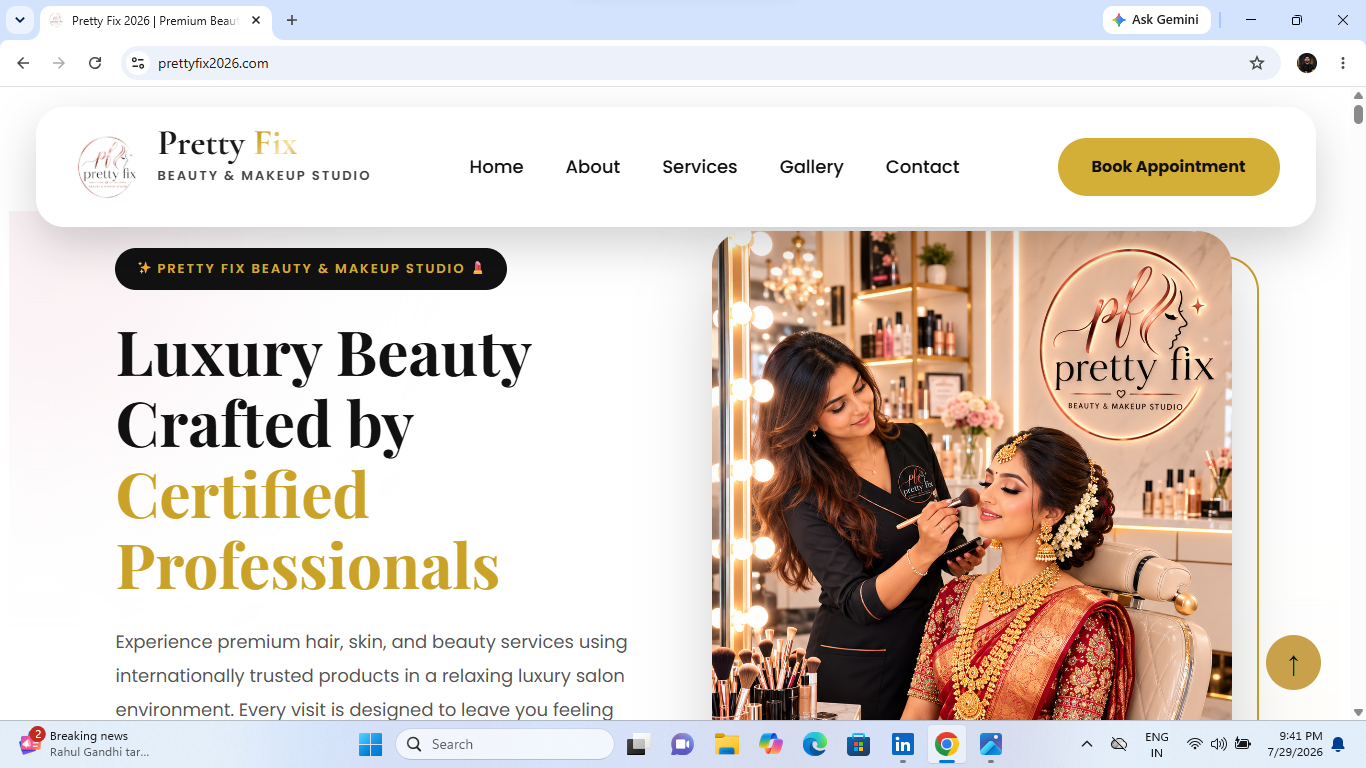The height and width of the screenshot is (768, 1366).
Task: Click the page scrollbar down arrow
Action: click(1358, 712)
